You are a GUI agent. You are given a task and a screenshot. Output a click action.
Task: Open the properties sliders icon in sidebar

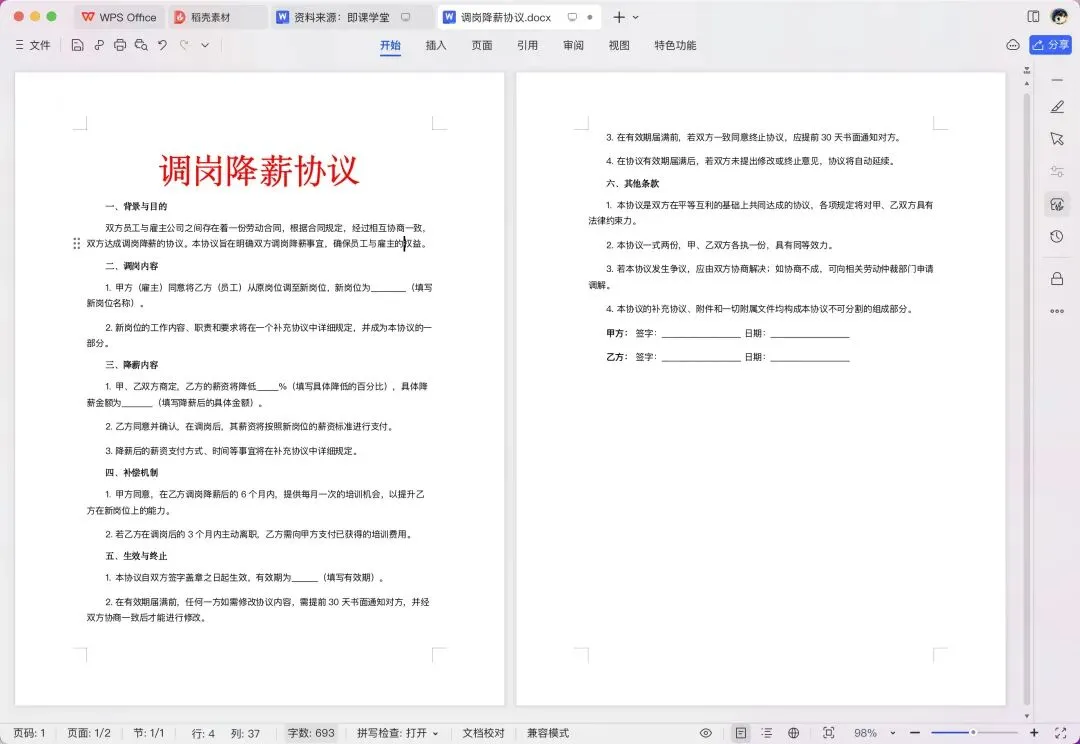pyautogui.click(x=1057, y=171)
